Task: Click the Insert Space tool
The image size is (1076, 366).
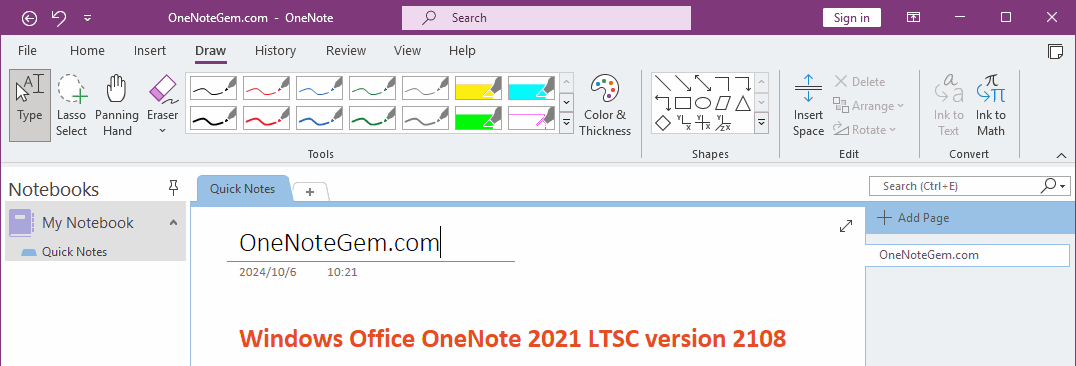Action: (x=808, y=105)
